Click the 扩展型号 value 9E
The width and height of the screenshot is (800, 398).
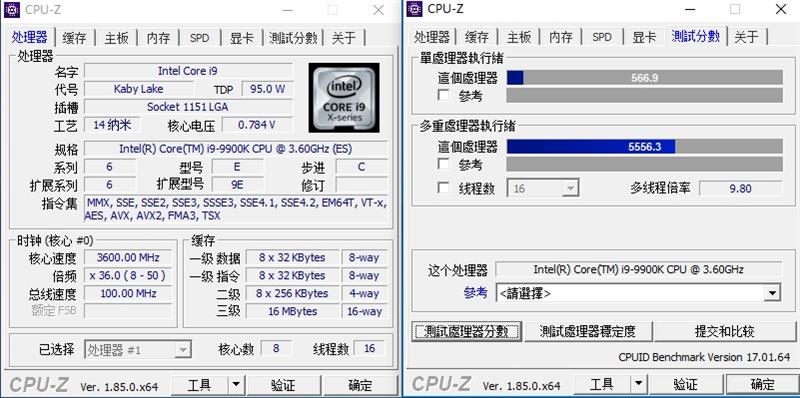click(x=238, y=185)
